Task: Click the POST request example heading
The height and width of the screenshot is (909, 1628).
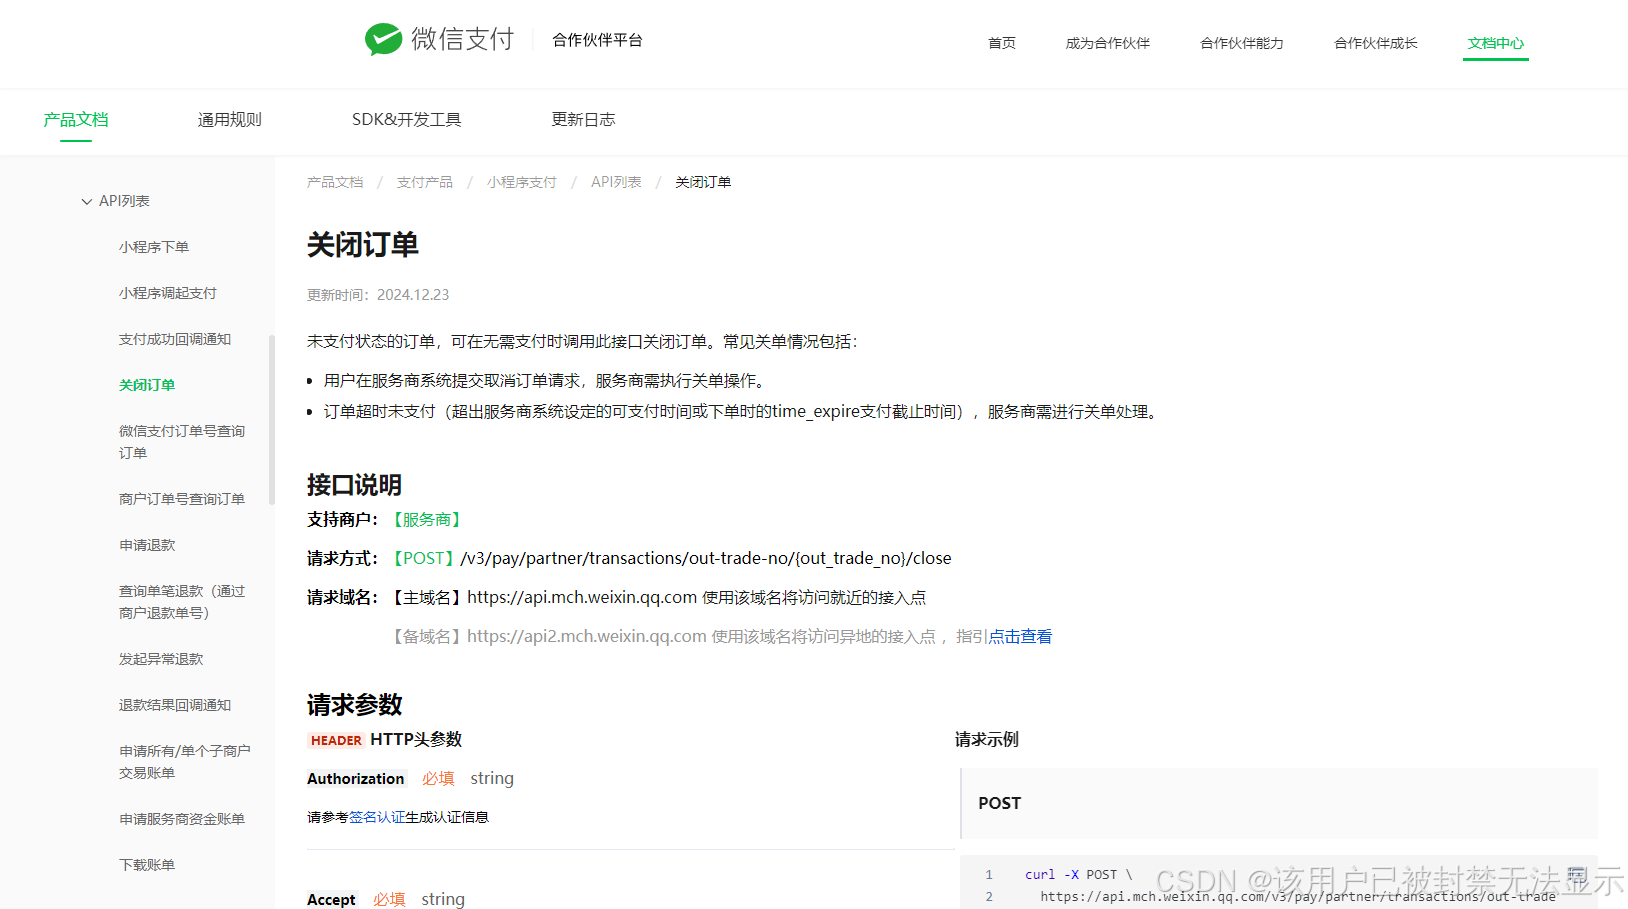Action: (x=999, y=803)
